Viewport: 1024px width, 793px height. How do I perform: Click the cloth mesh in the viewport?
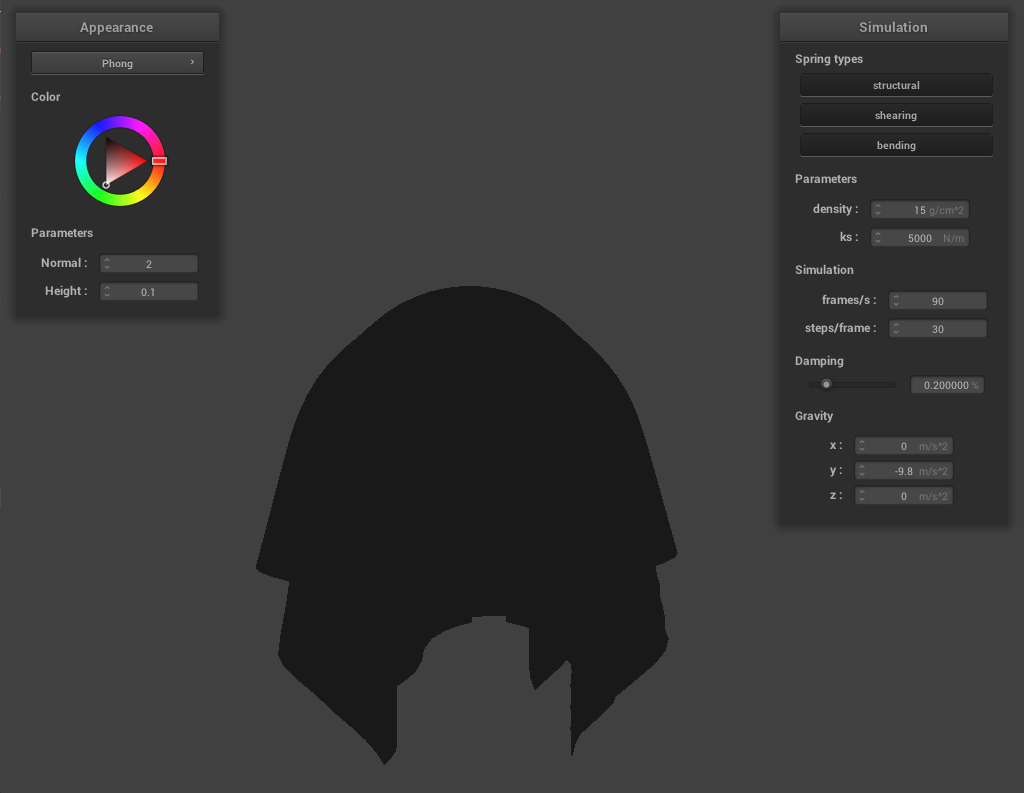(x=468, y=470)
